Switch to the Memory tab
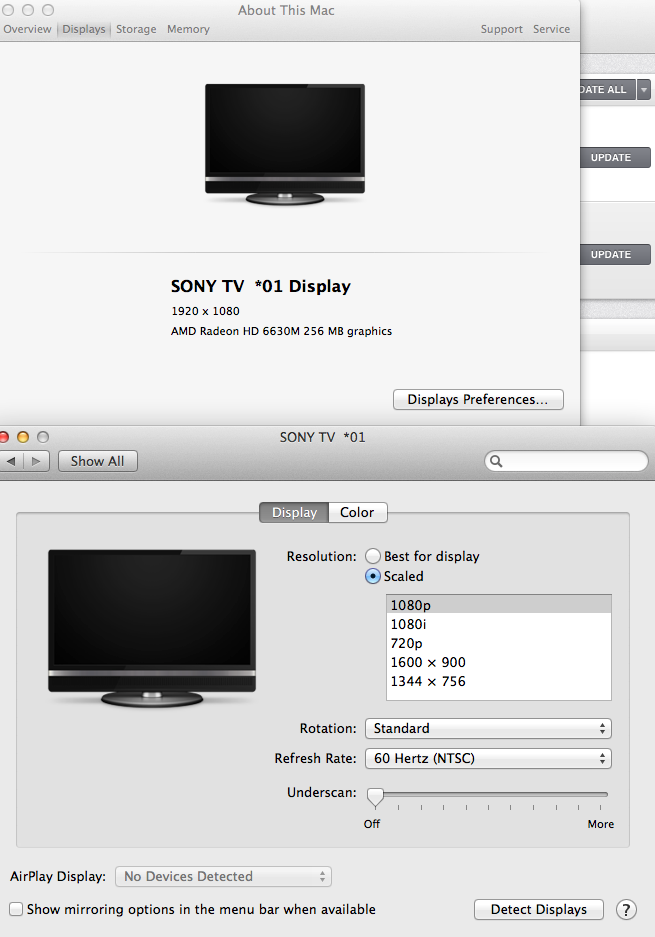Image resolution: width=655 pixels, height=937 pixels. [x=188, y=29]
